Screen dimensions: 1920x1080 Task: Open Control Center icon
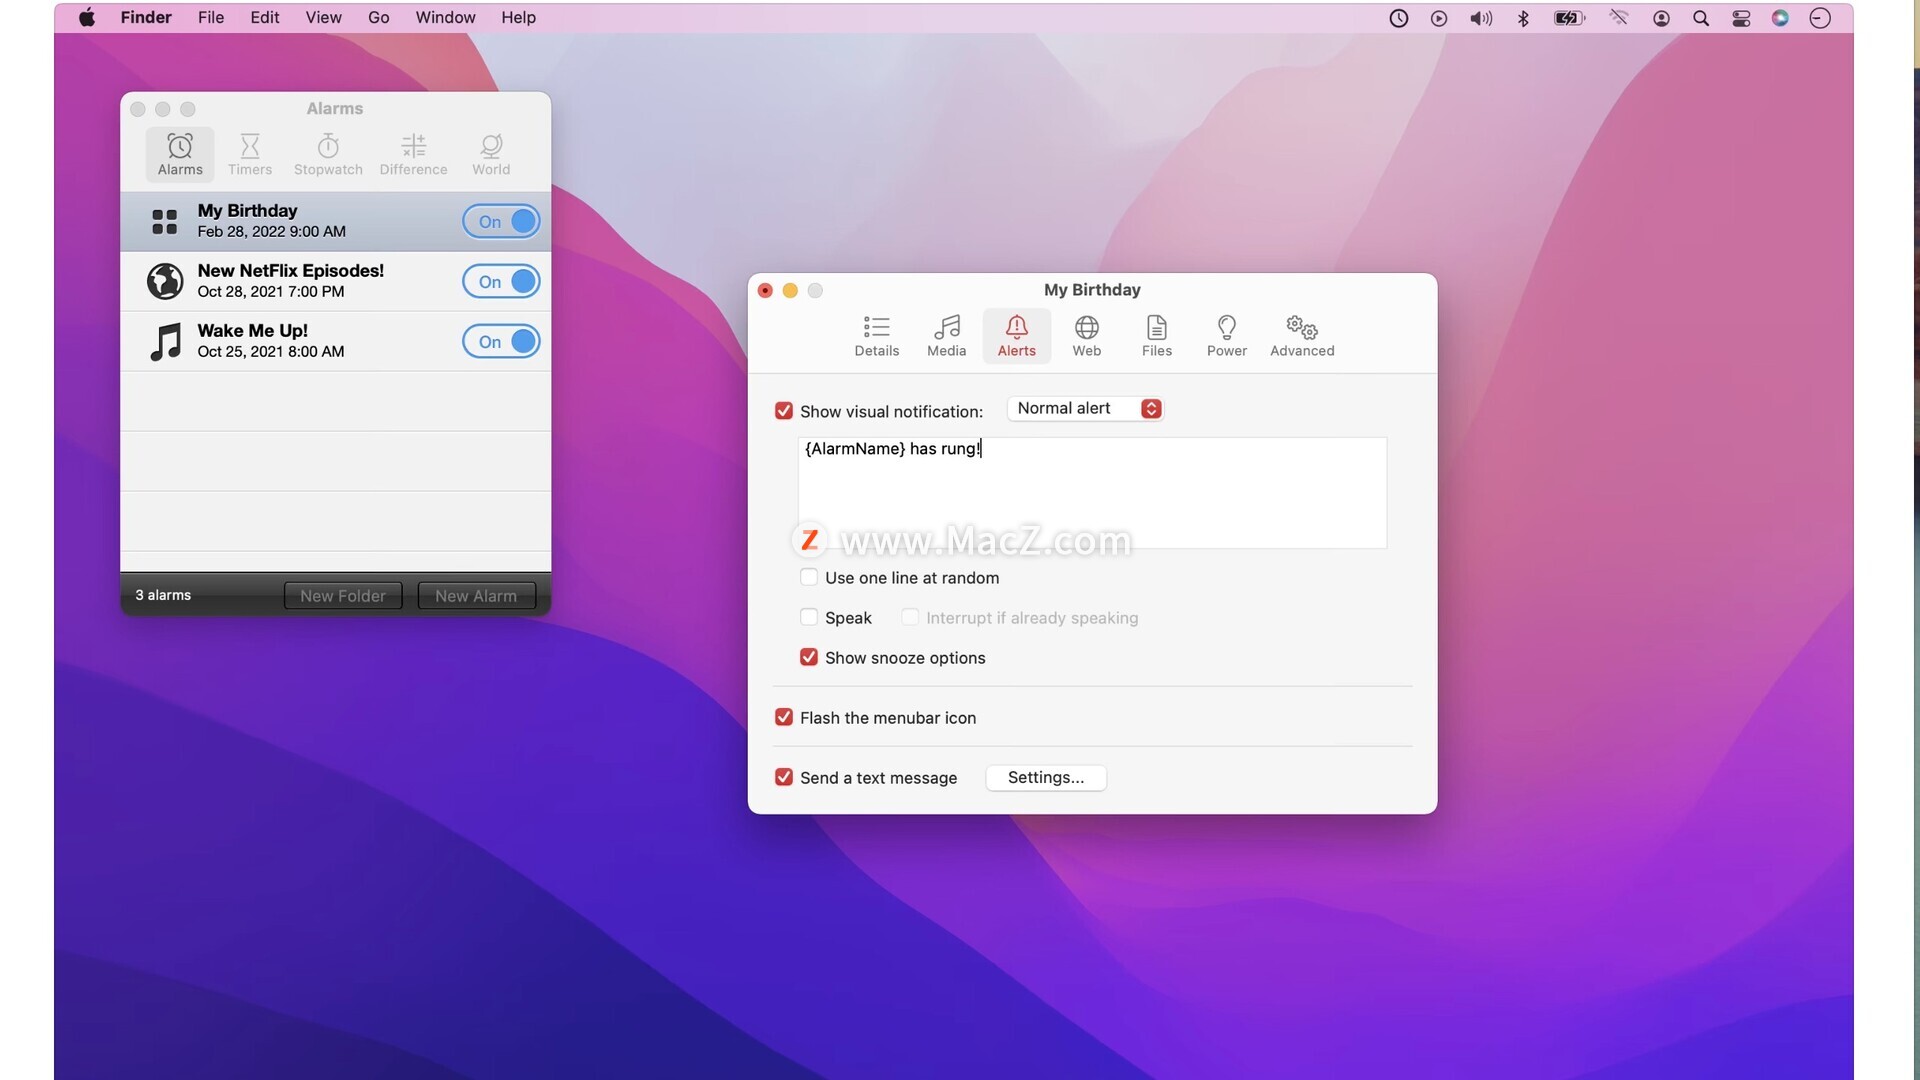[1741, 18]
